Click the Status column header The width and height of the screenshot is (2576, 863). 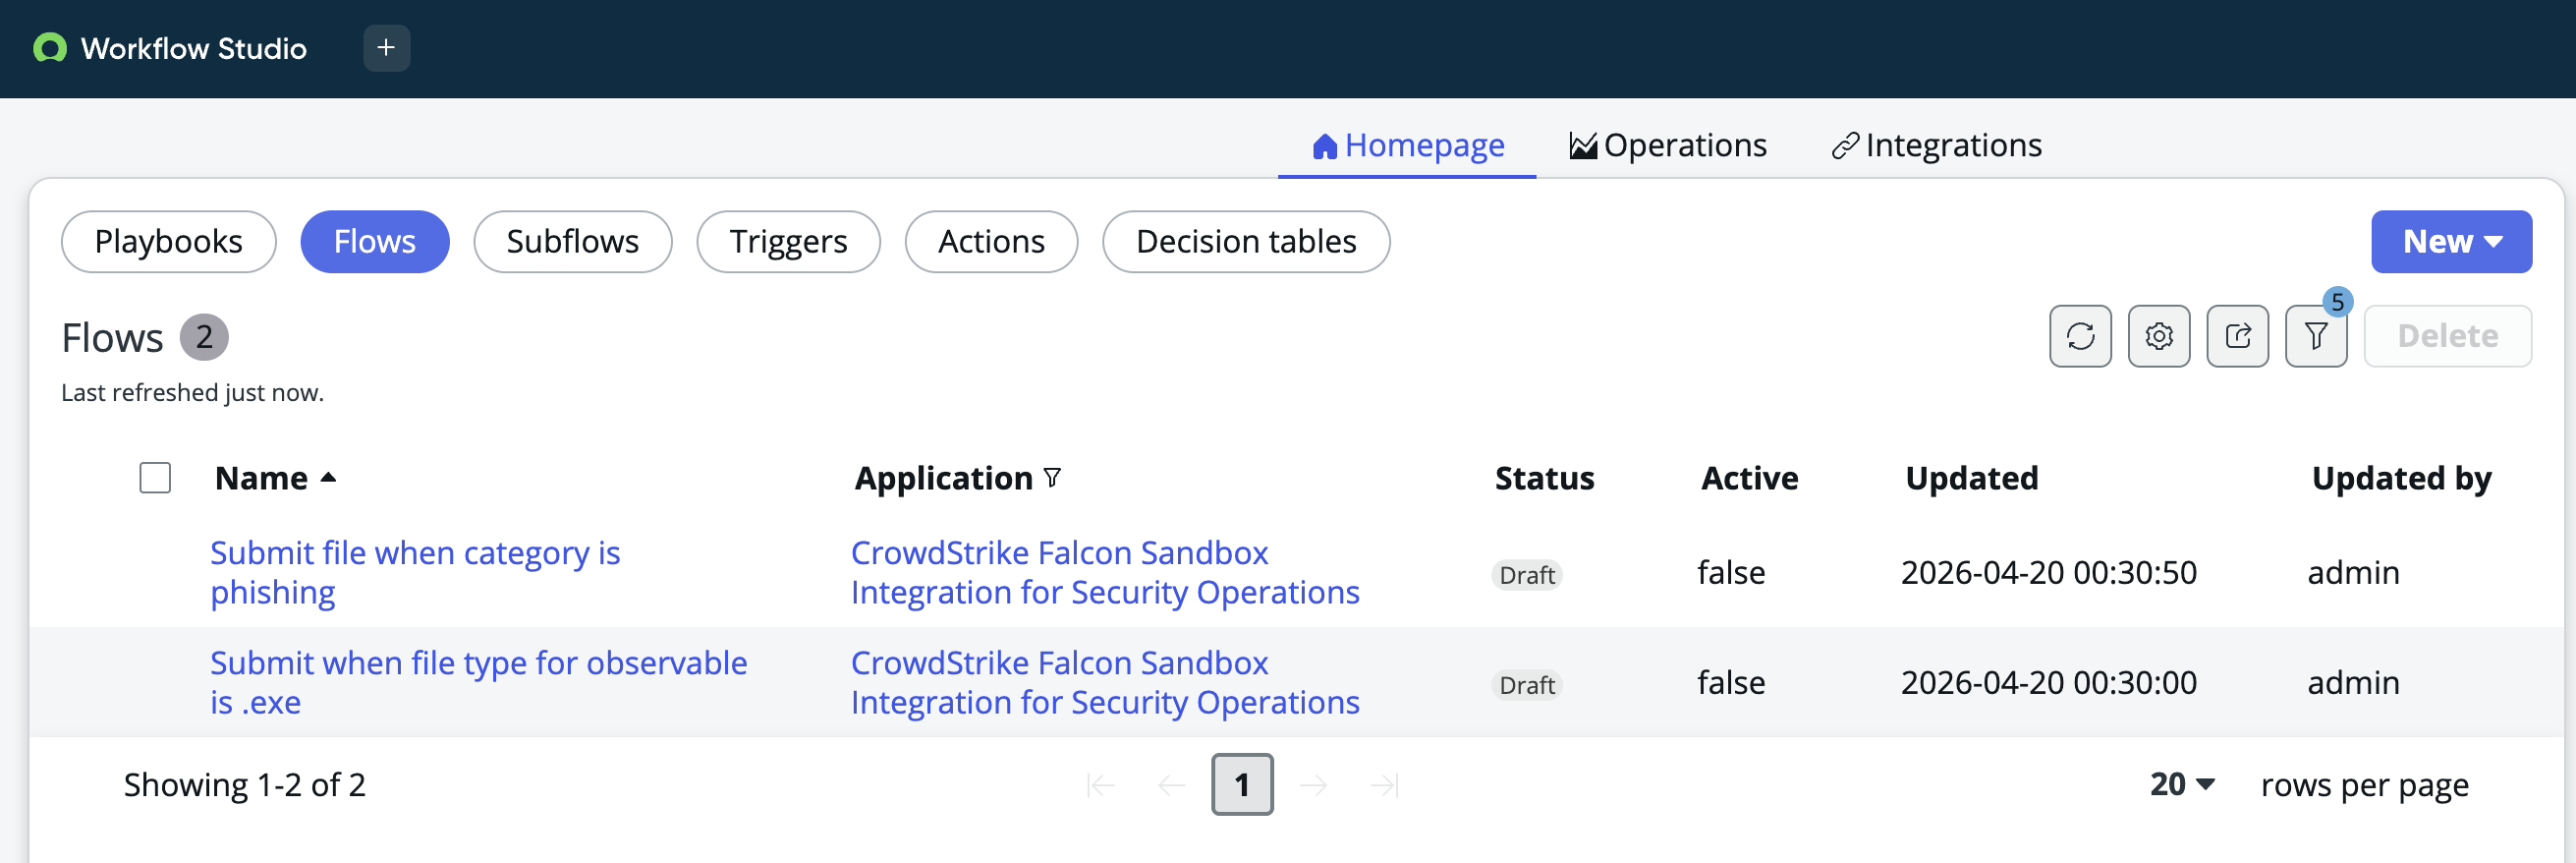1544,478
